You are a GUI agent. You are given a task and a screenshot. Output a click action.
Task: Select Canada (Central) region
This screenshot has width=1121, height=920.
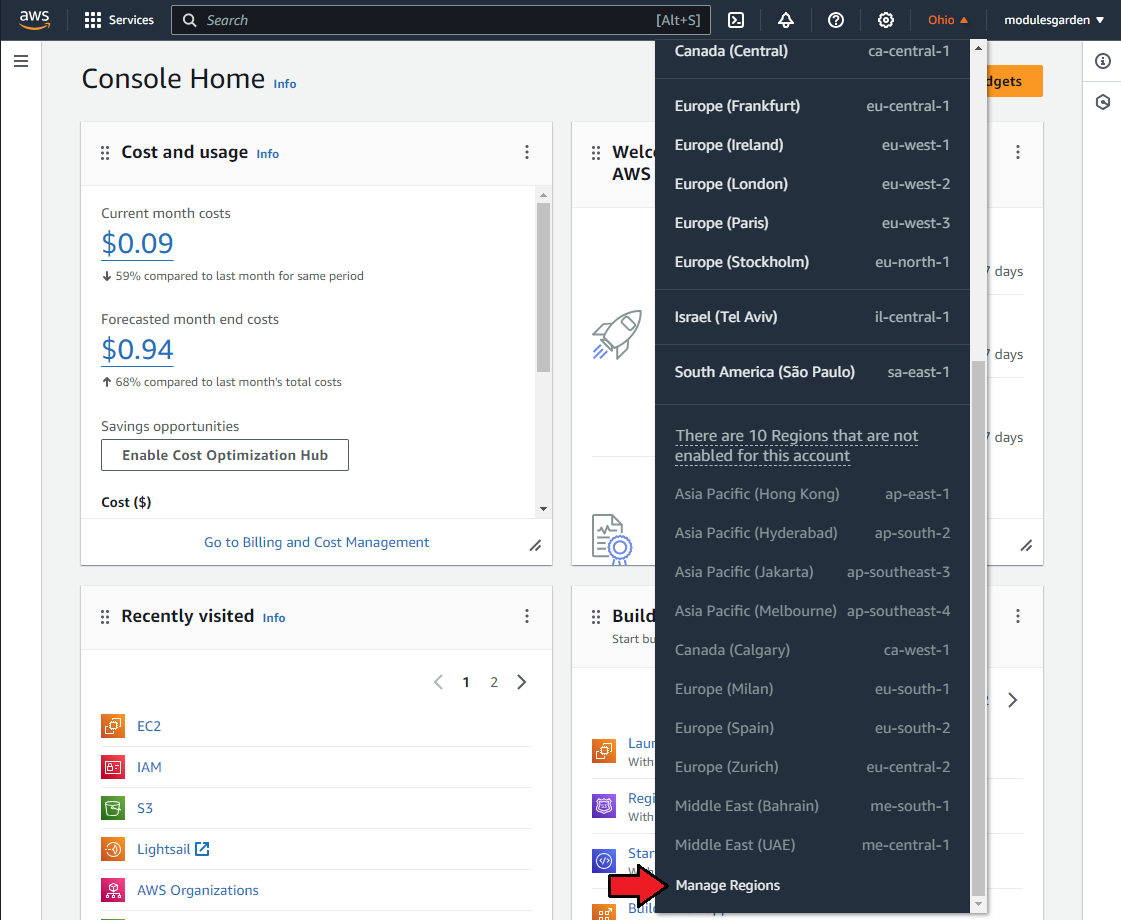812,51
